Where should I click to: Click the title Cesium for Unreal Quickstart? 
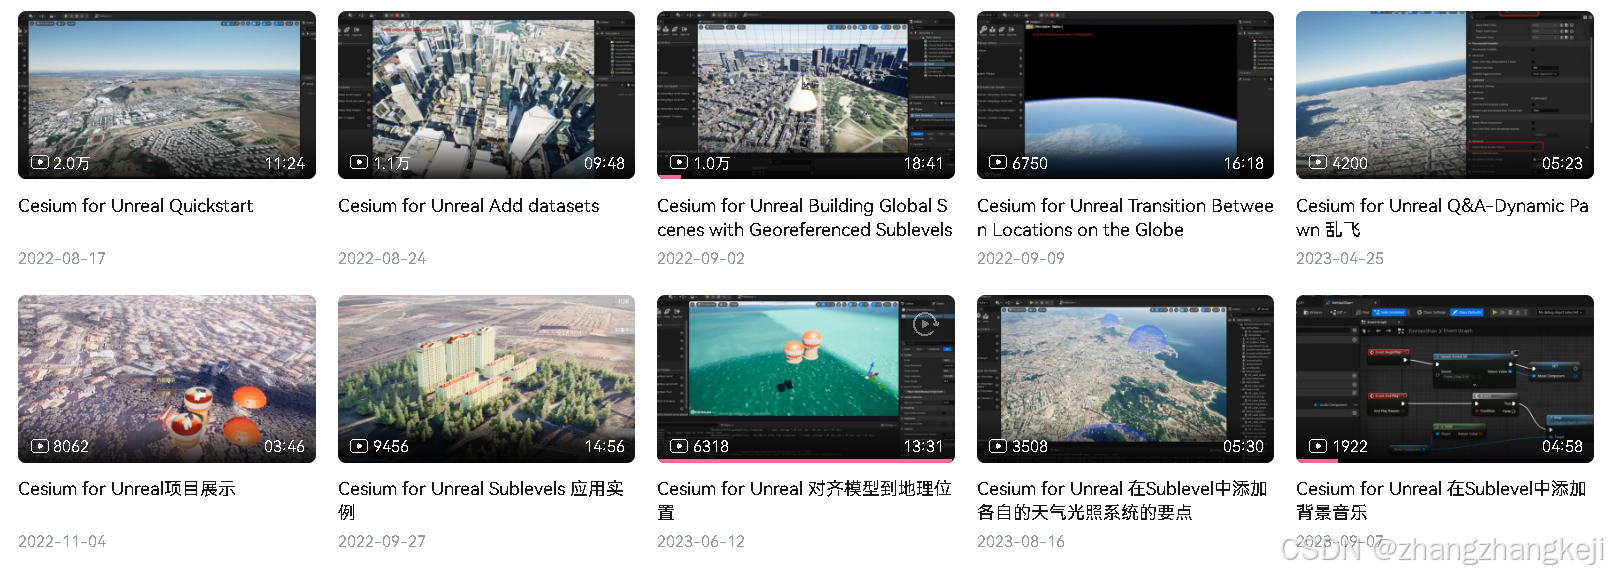[136, 206]
